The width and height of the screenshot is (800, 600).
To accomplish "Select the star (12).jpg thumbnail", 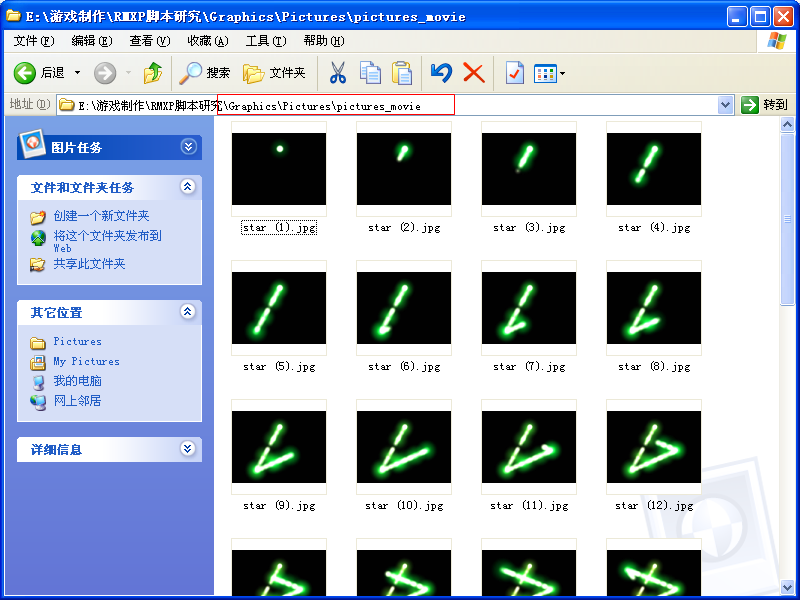I will [654, 447].
